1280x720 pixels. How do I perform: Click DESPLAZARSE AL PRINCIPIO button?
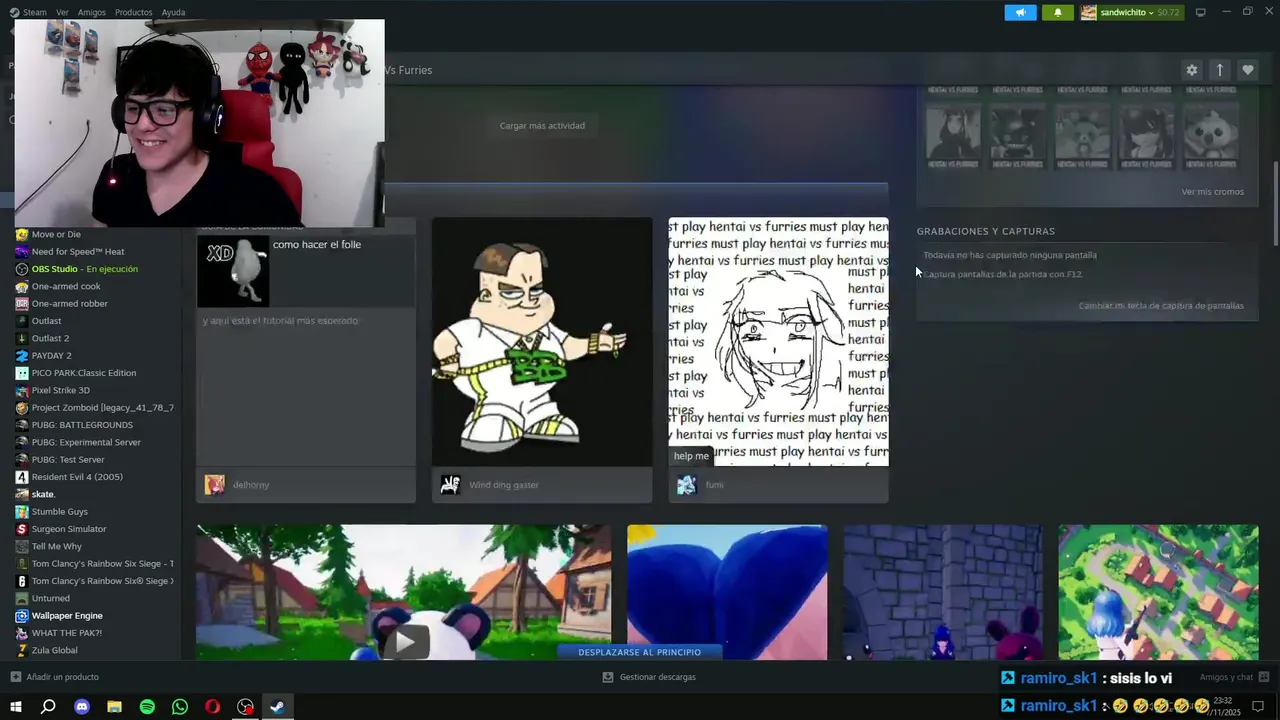[x=639, y=652]
